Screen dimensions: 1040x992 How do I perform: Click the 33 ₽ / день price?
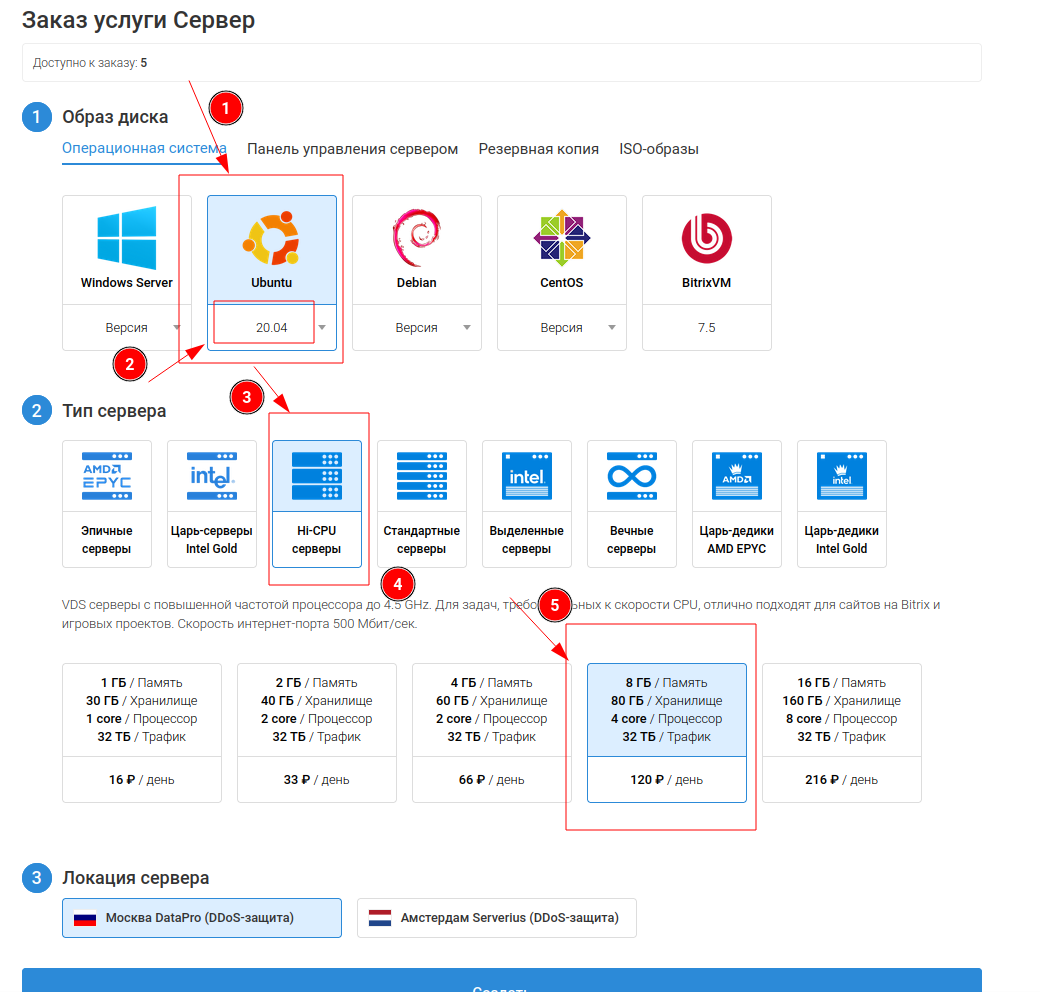pos(316,780)
